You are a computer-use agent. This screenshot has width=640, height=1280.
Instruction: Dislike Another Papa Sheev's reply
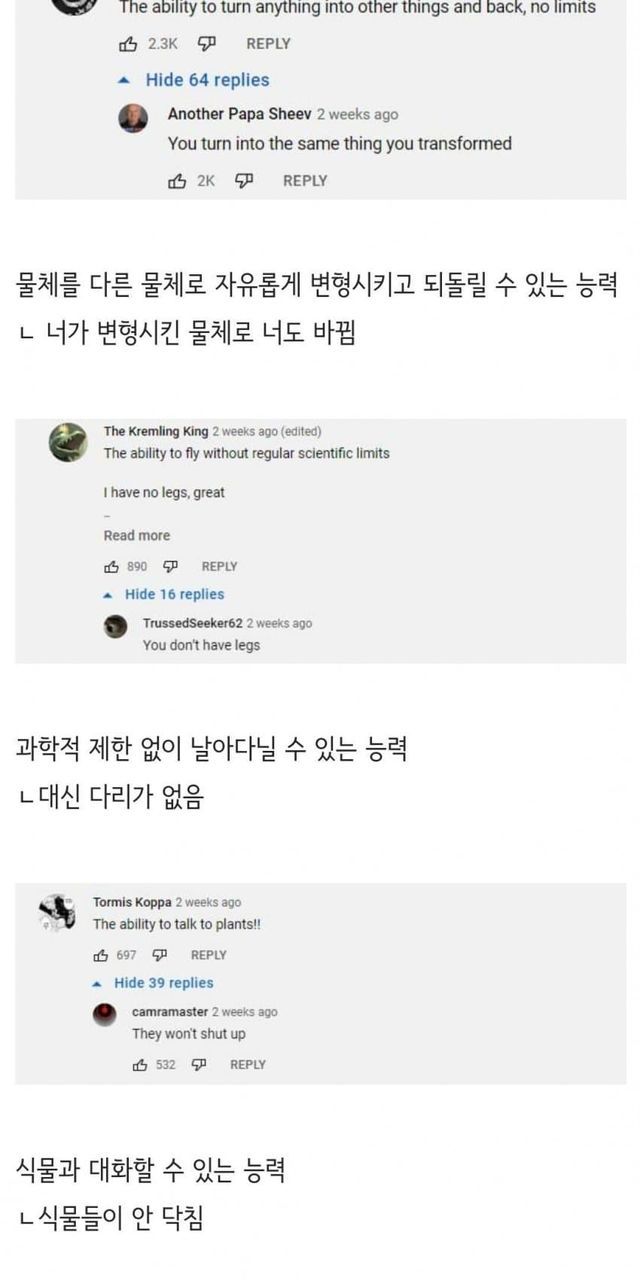[243, 181]
